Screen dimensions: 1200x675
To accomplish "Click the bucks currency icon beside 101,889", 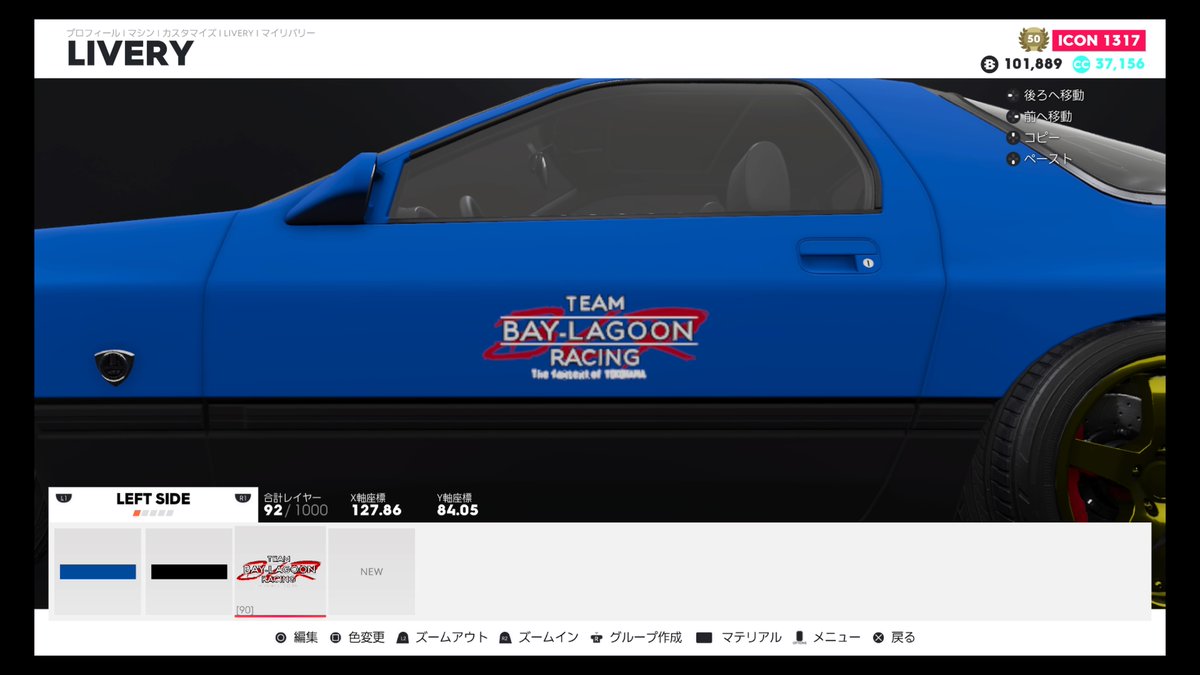I will point(989,64).
